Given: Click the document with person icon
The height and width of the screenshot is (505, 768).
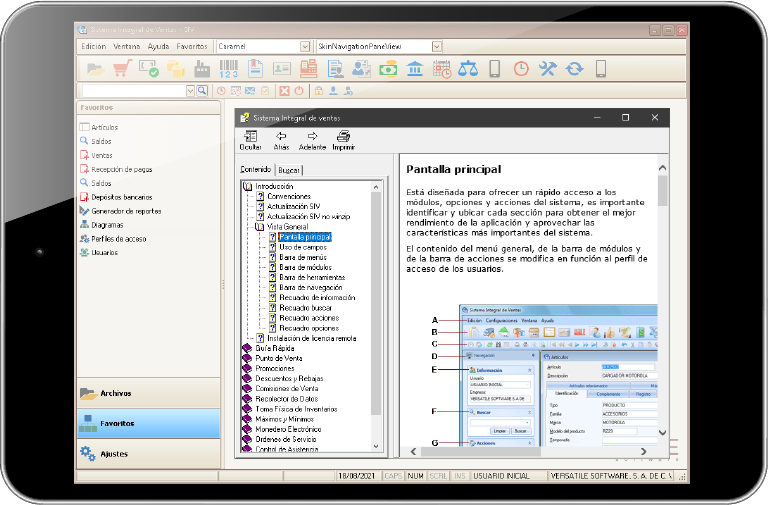Looking at the screenshot, I should [x=336, y=69].
